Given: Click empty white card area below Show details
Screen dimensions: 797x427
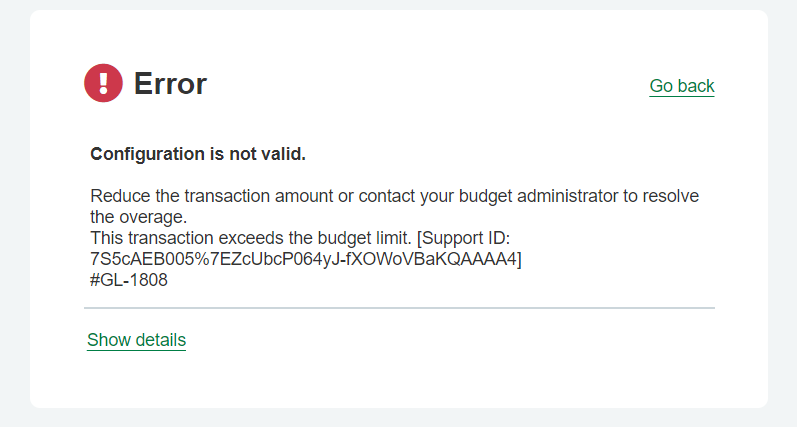Looking at the screenshot, I should tap(399, 380).
